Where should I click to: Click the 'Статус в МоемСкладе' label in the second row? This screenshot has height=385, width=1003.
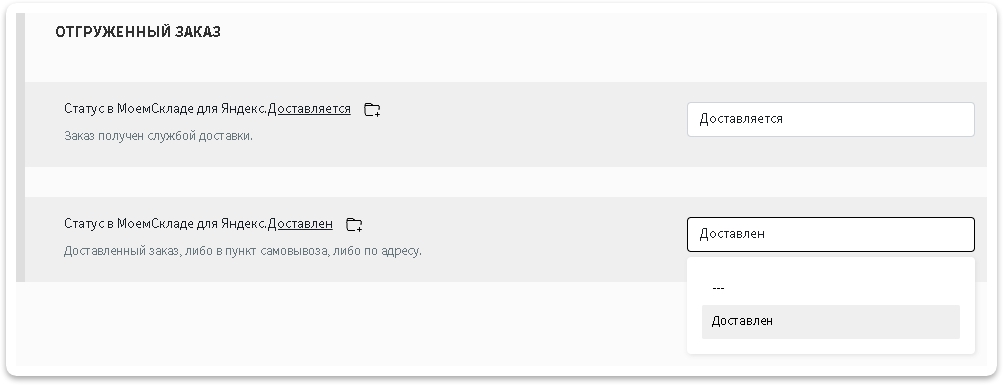pos(166,224)
